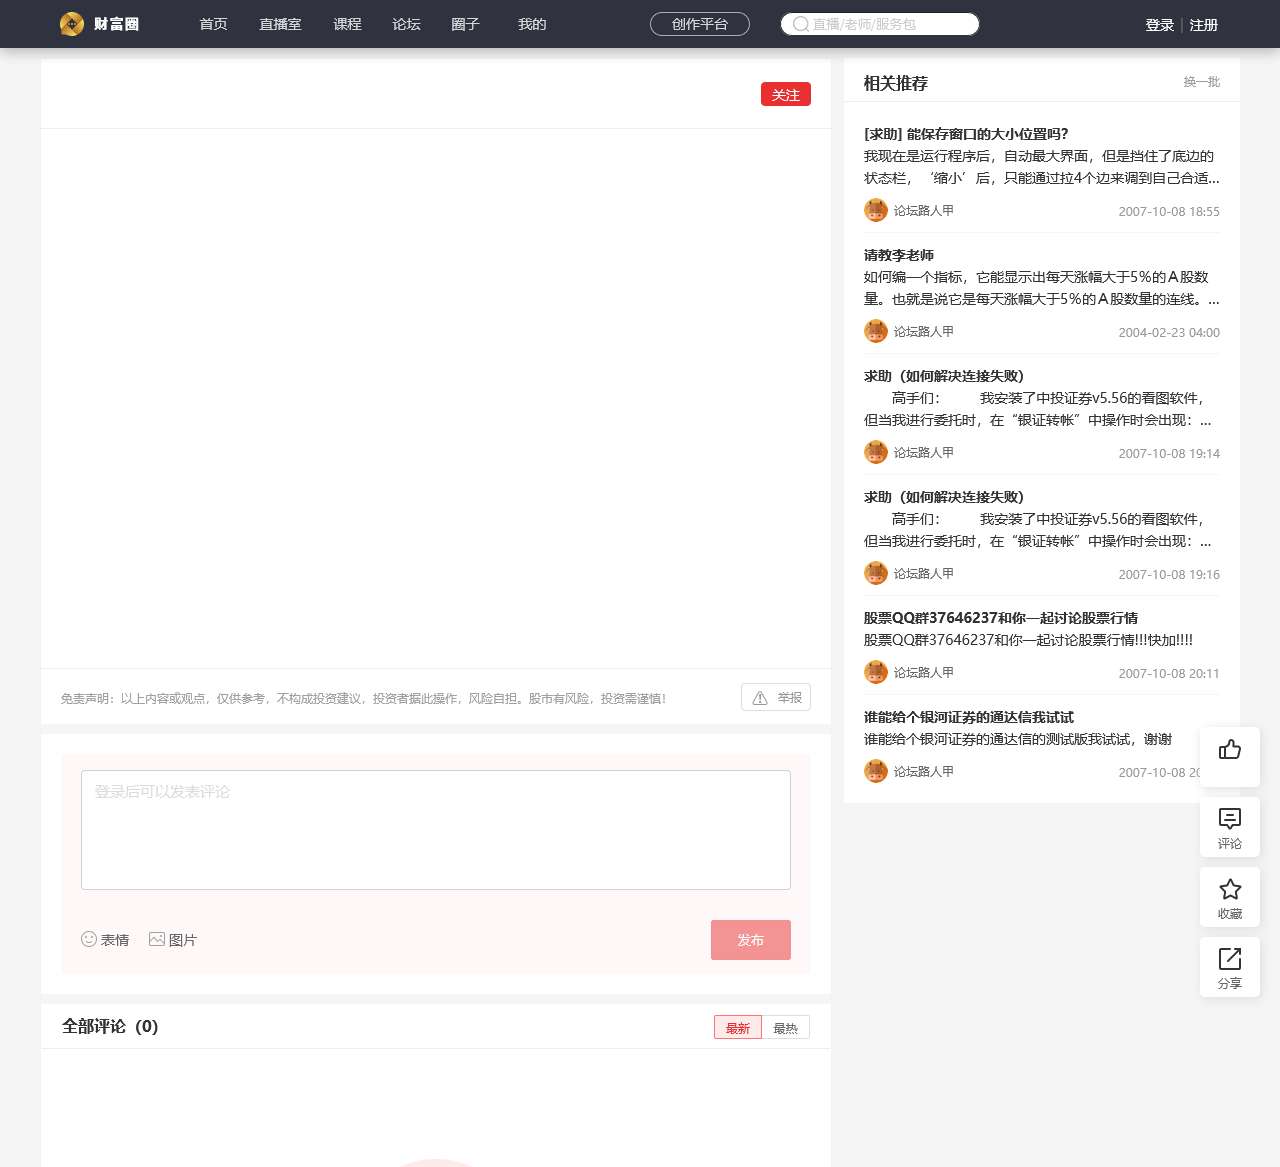Open the 课程 nav item
1280x1167 pixels.
pyautogui.click(x=347, y=24)
